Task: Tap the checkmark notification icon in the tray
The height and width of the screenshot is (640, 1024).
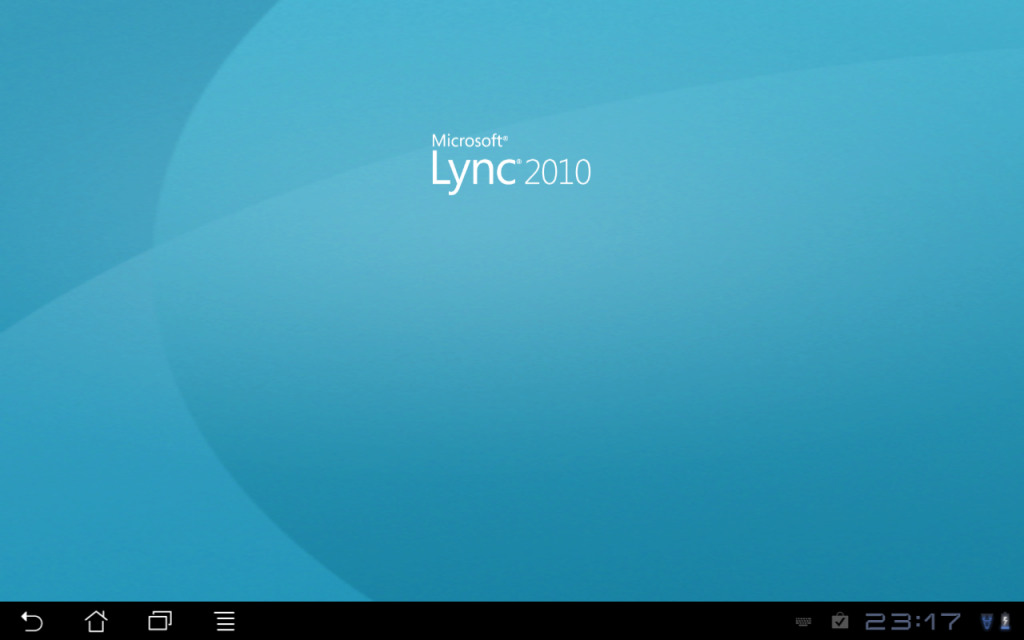Action: click(x=840, y=619)
